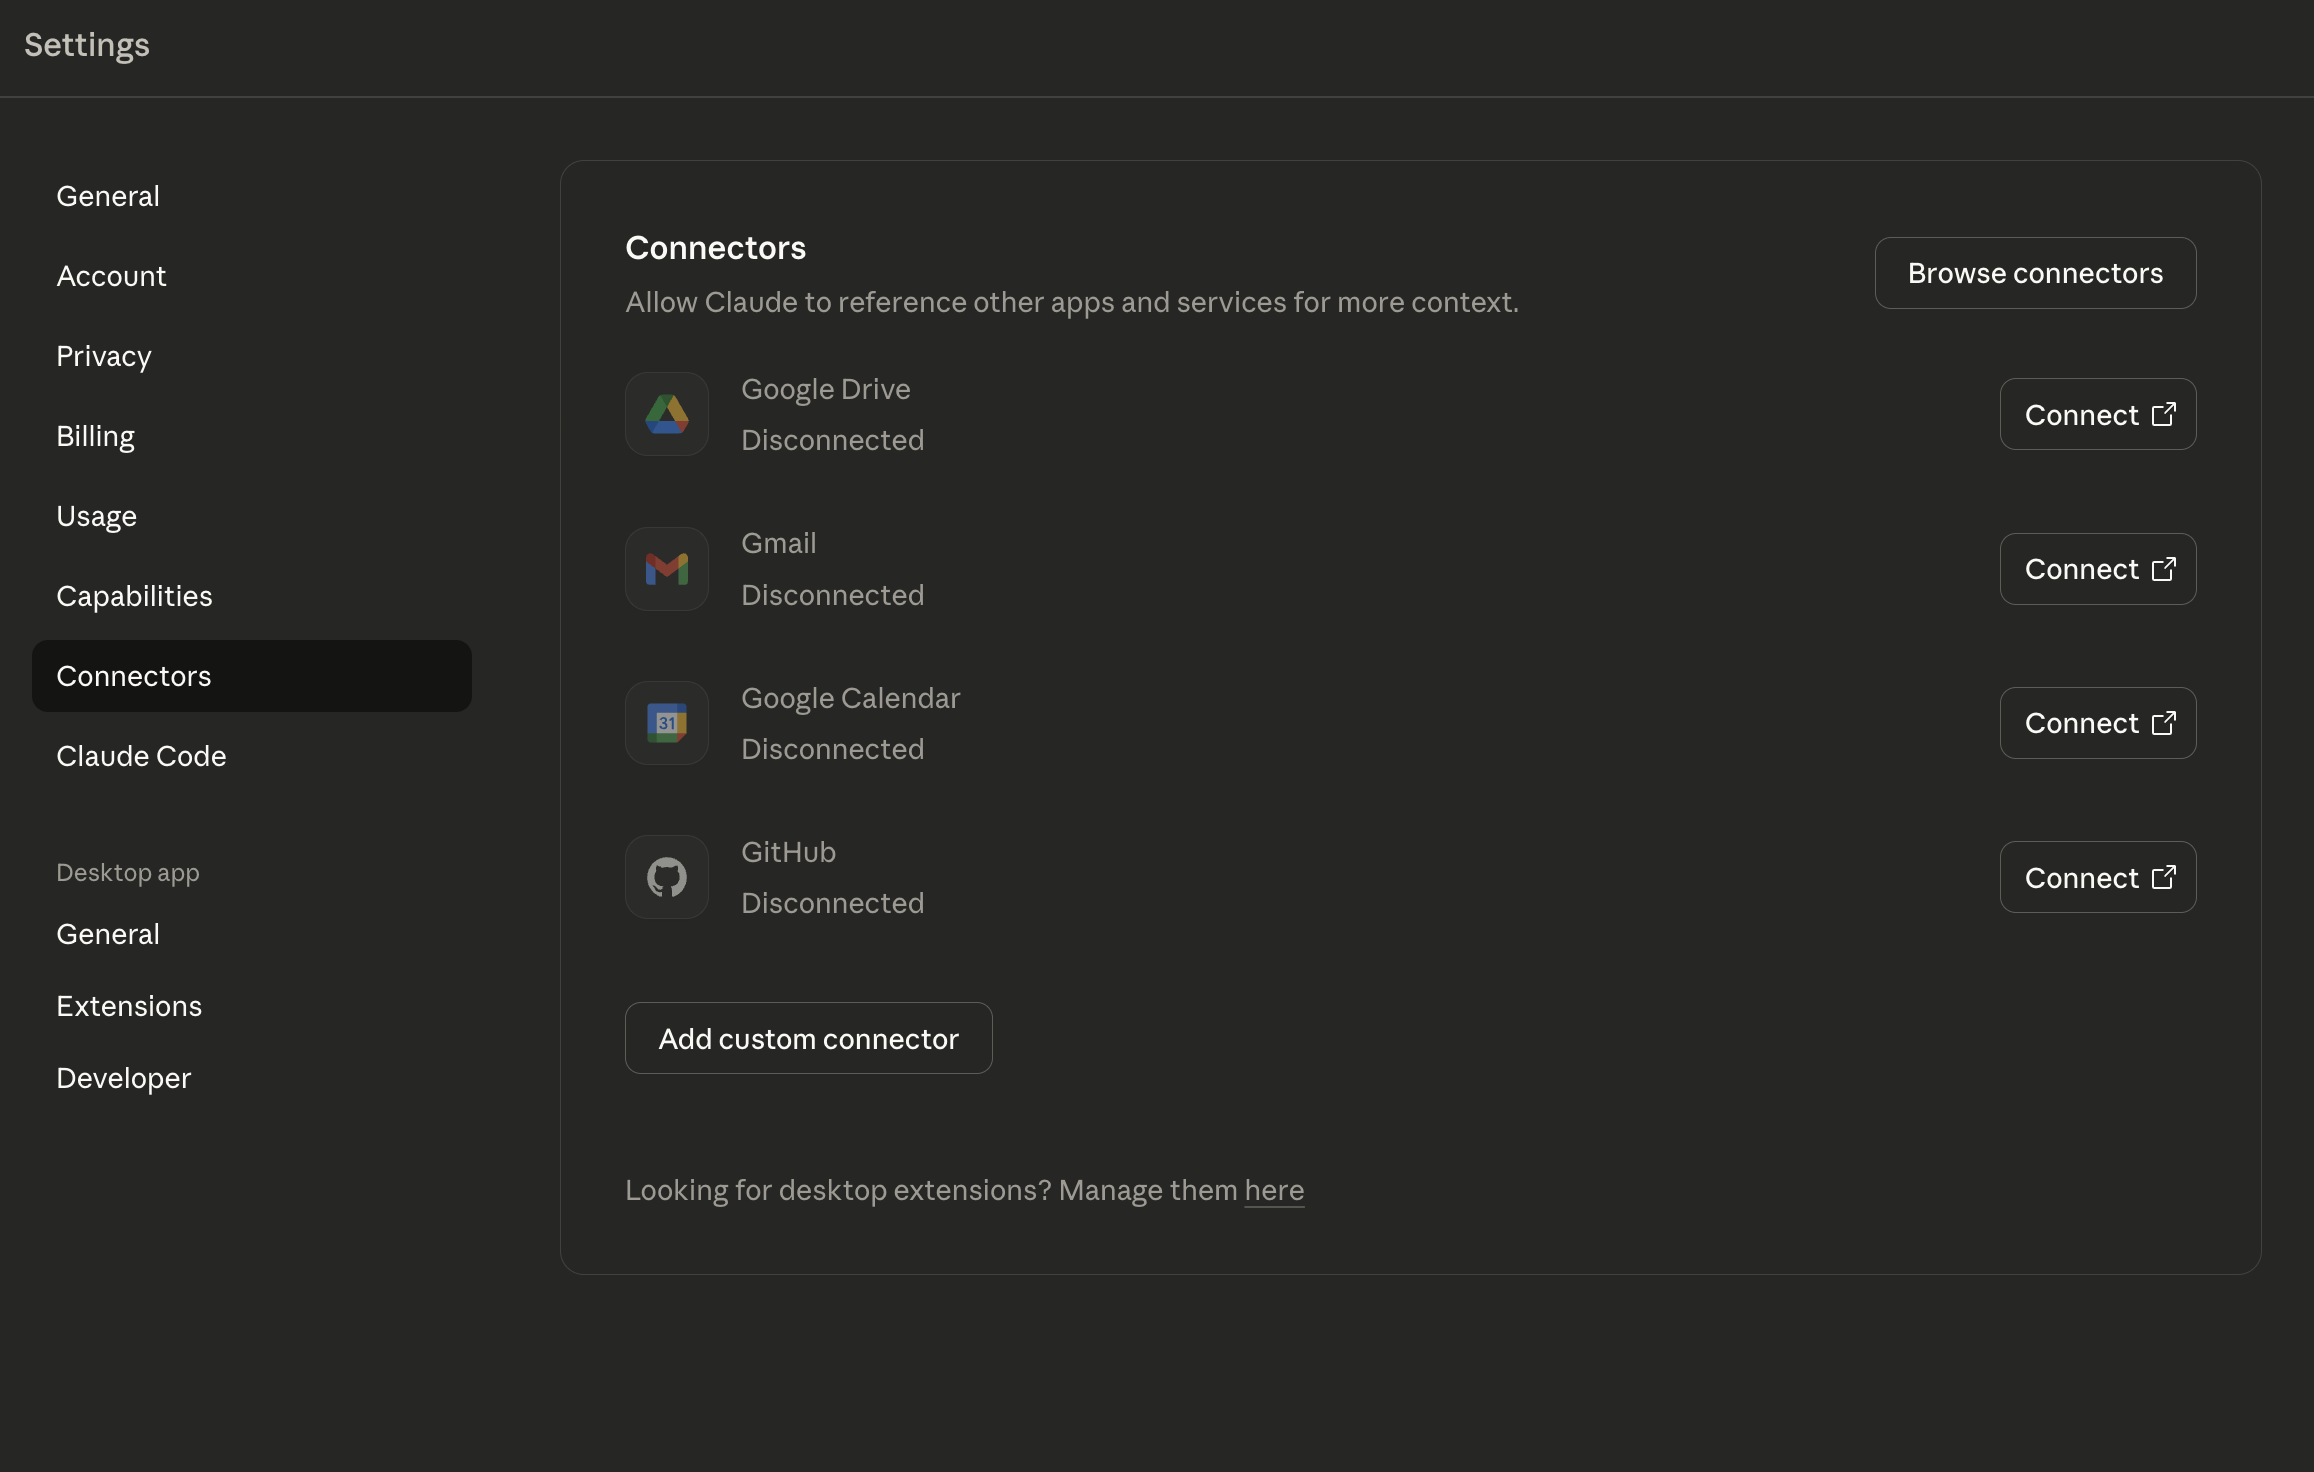The width and height of the screenshot is (2314, 1472).
Task: Open the Account settings tab
Action: click(111, 276)
